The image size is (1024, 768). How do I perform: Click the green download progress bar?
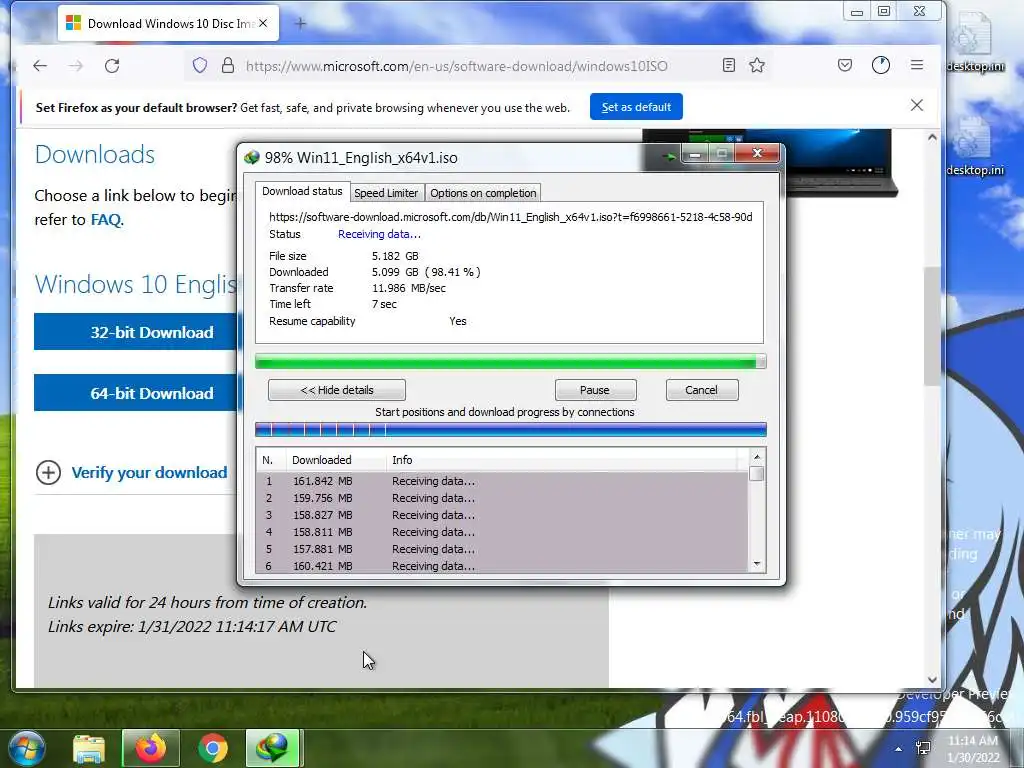[510, 362]
